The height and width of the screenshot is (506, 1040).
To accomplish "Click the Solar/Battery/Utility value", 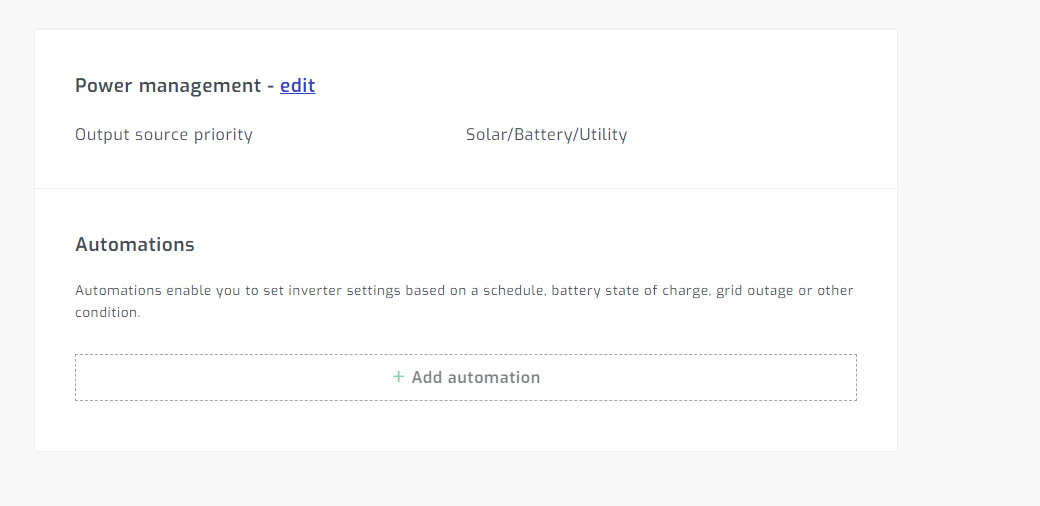I will [x=546, y=135].
